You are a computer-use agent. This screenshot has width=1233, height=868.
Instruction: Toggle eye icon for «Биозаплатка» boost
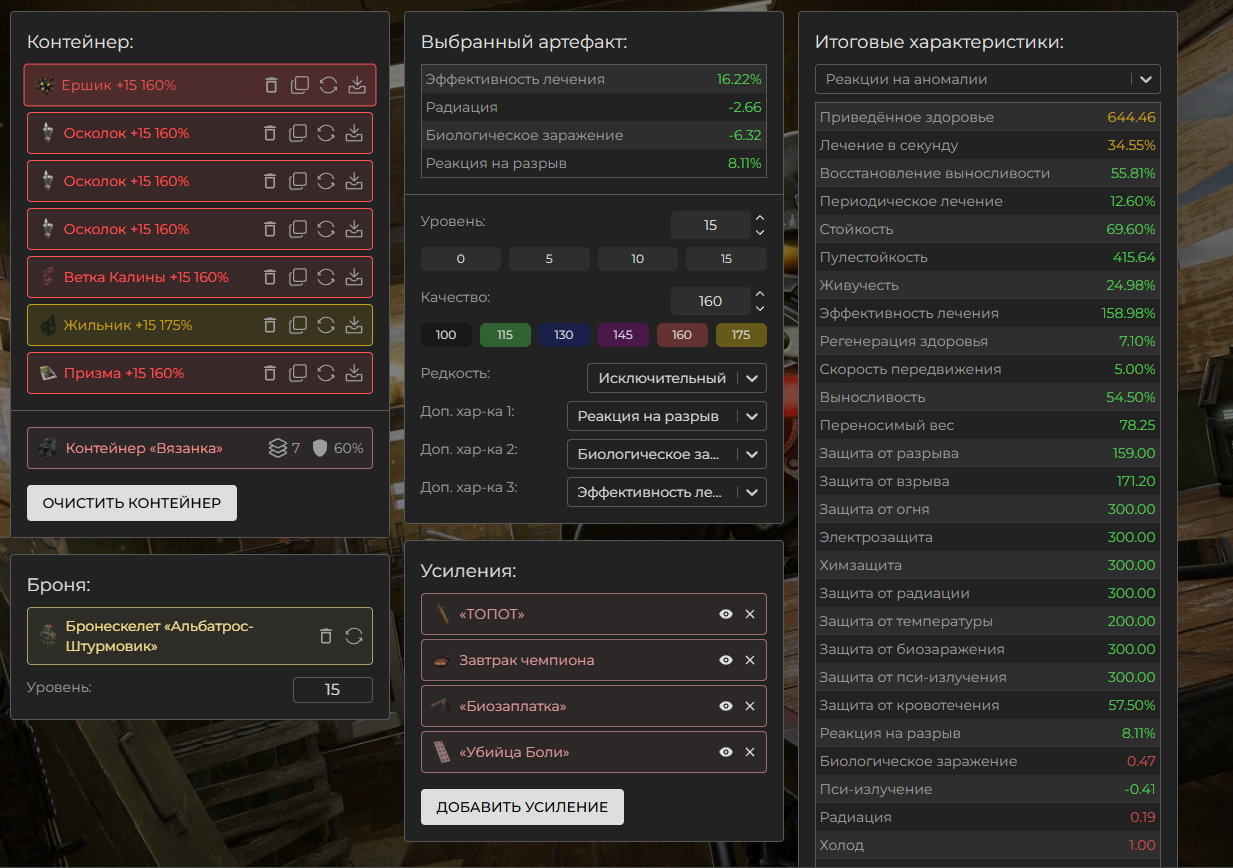coord(726,706)
